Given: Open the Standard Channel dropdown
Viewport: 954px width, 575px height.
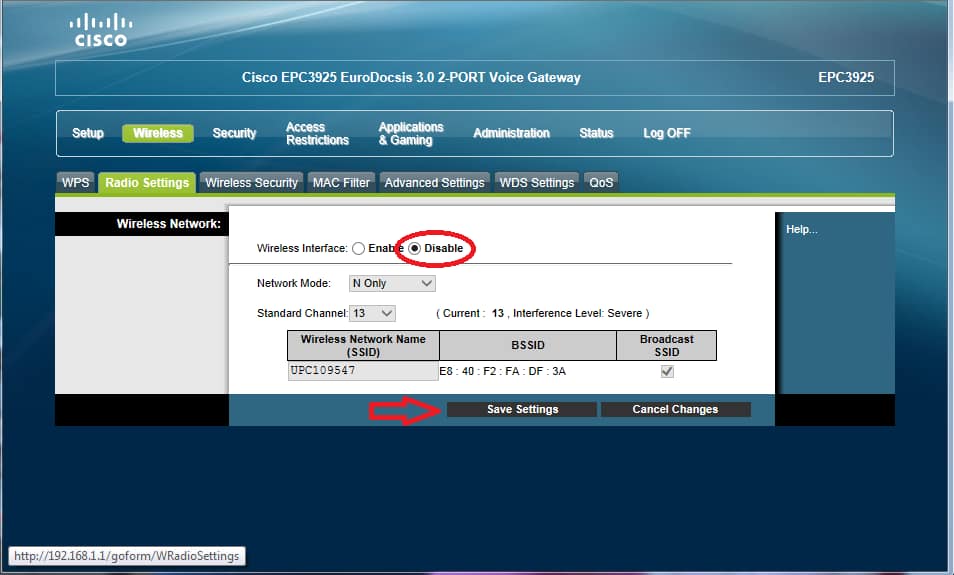Looking at the screenshot, I should [x=372, y=313].
